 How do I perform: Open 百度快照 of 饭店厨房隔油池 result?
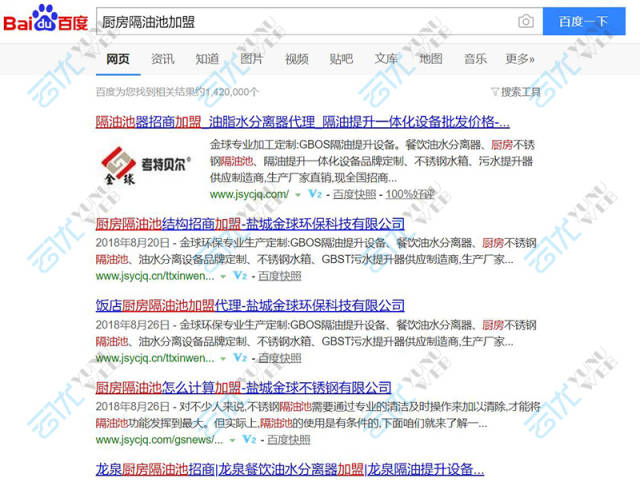[x=280, y=358]
